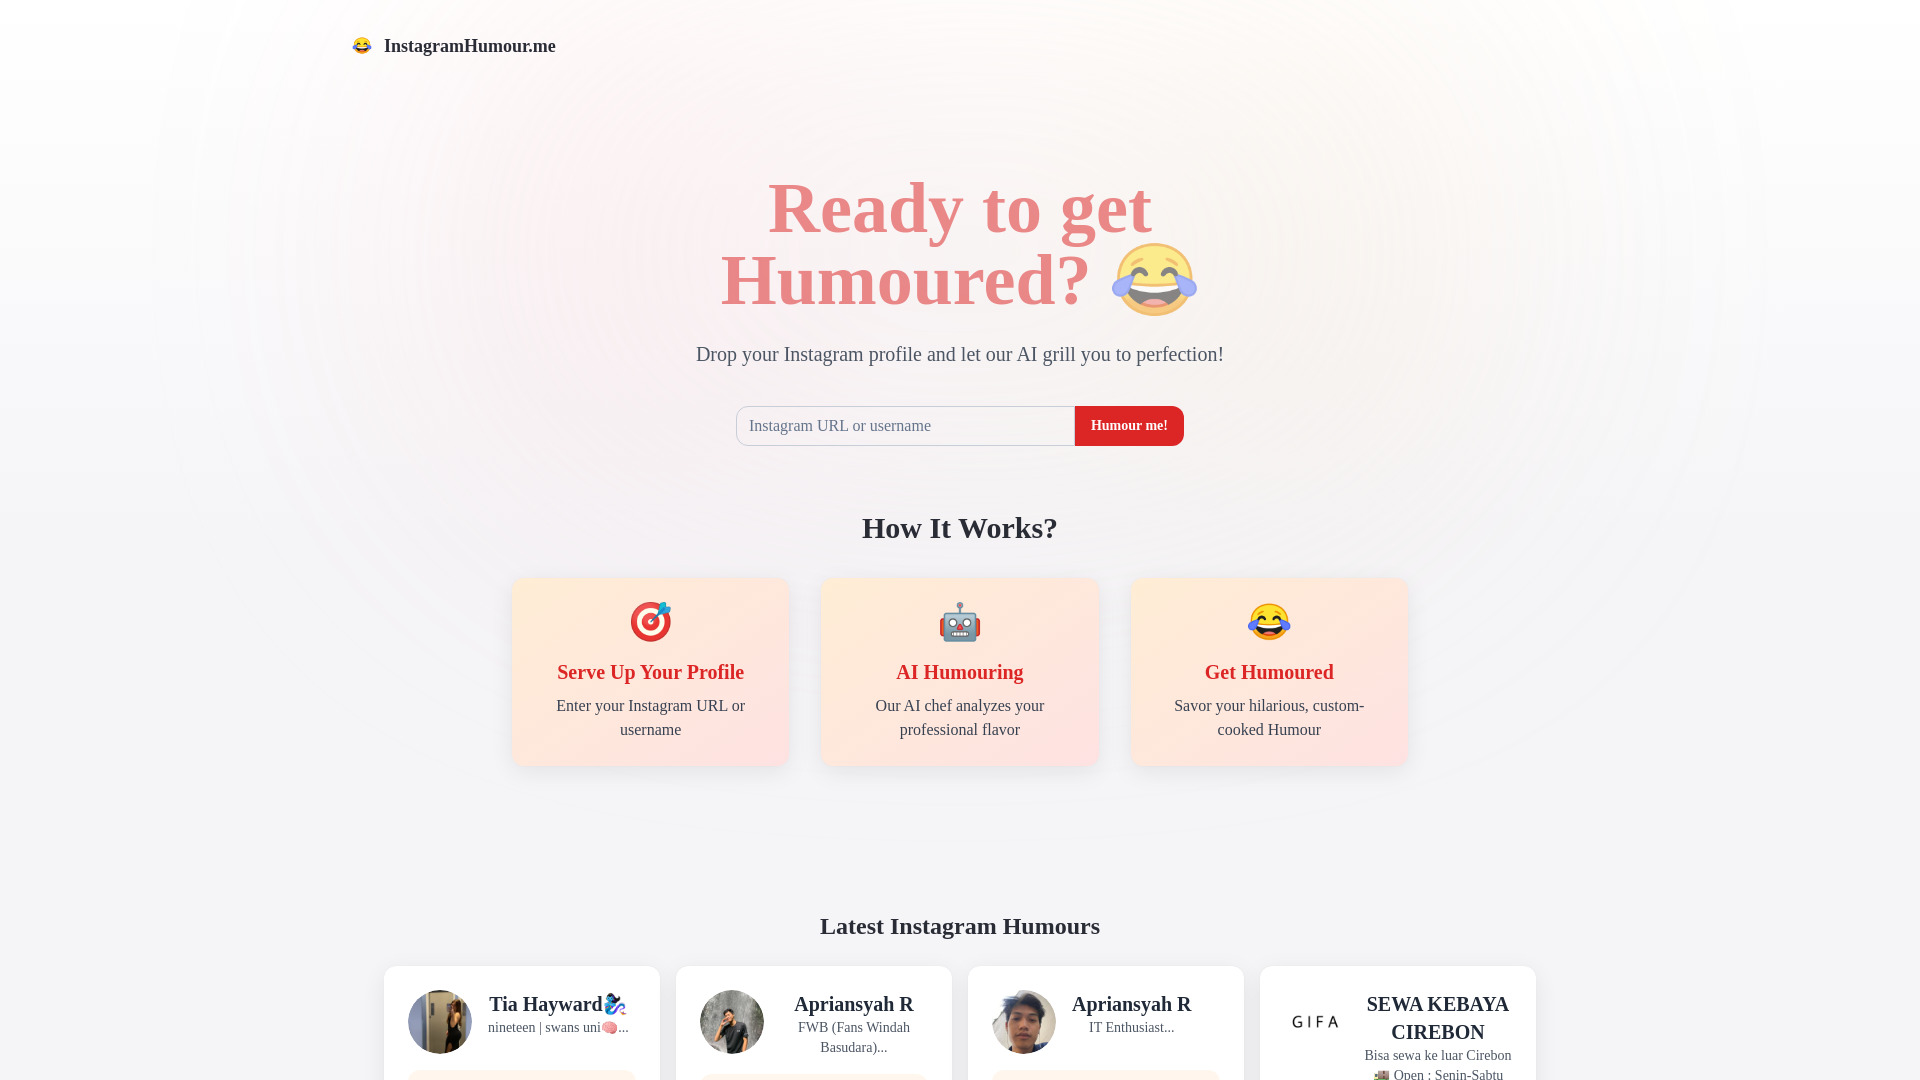Click Tia Hayward profile picture thumbnail
Viewport: 1920px width, 1080px height.
439,1021
